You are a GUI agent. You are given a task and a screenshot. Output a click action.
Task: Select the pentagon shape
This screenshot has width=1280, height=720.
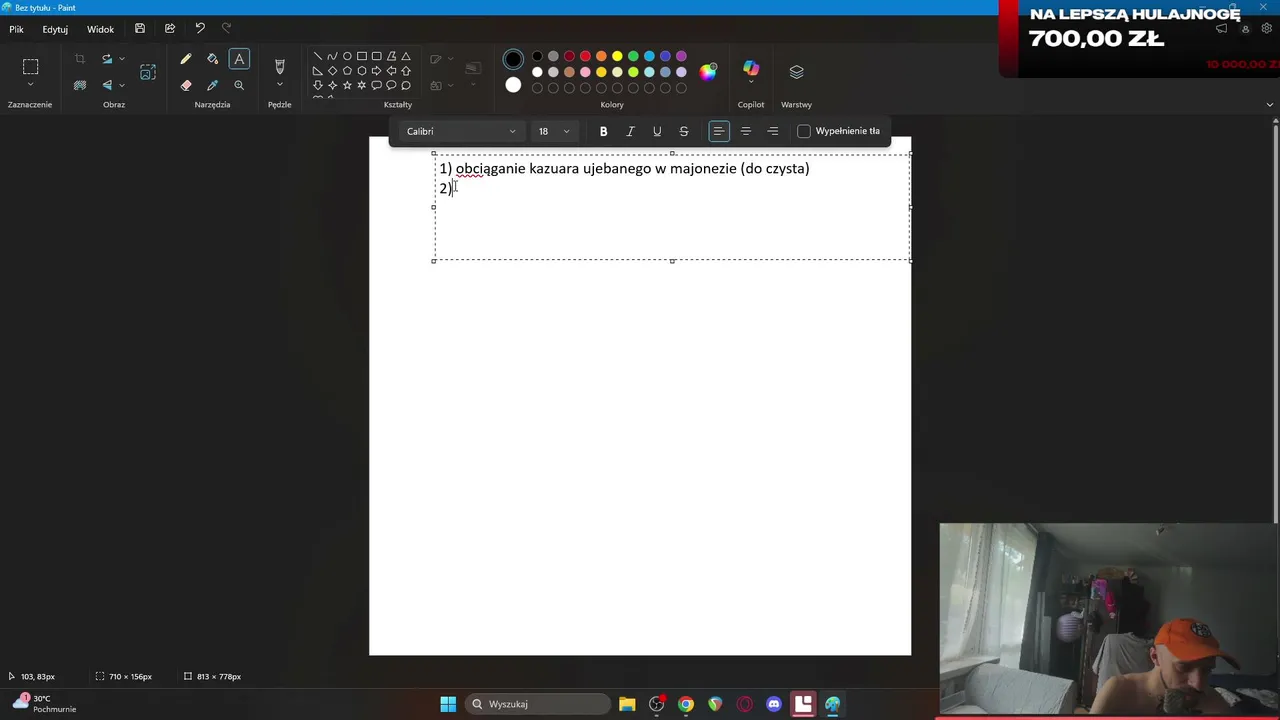point(347,71)
